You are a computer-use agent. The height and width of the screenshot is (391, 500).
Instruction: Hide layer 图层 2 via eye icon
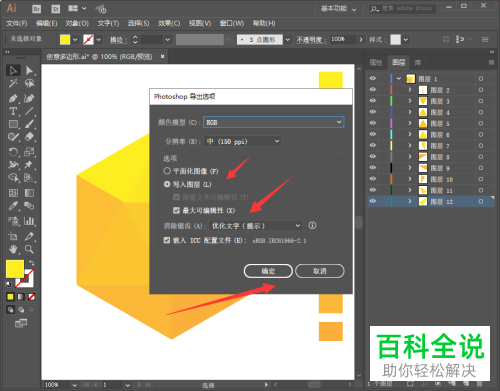coord(373,90)
